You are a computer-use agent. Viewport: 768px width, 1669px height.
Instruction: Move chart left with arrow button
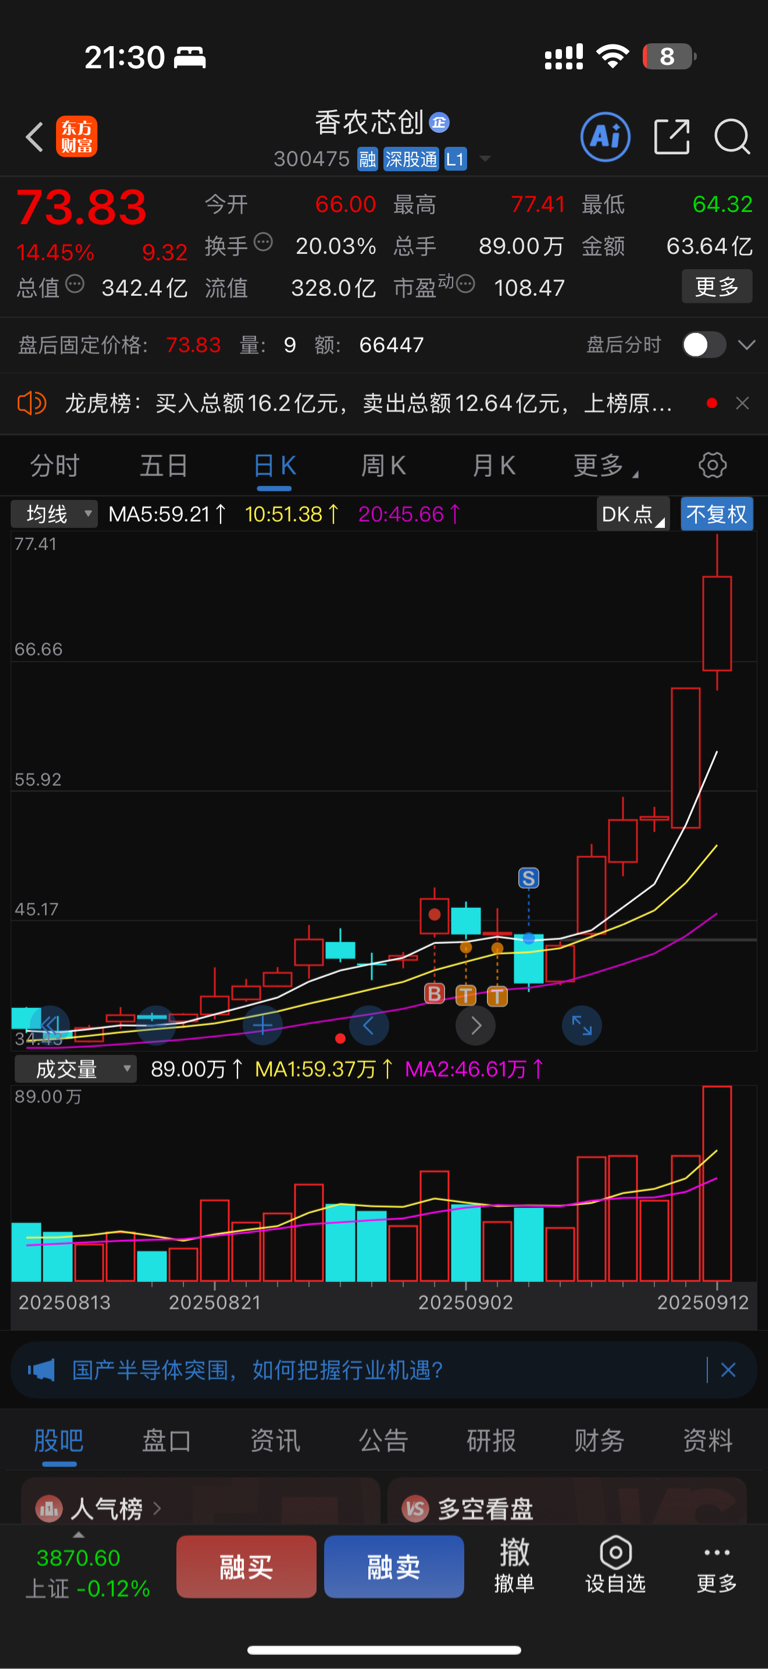[x=368, y=1025]
